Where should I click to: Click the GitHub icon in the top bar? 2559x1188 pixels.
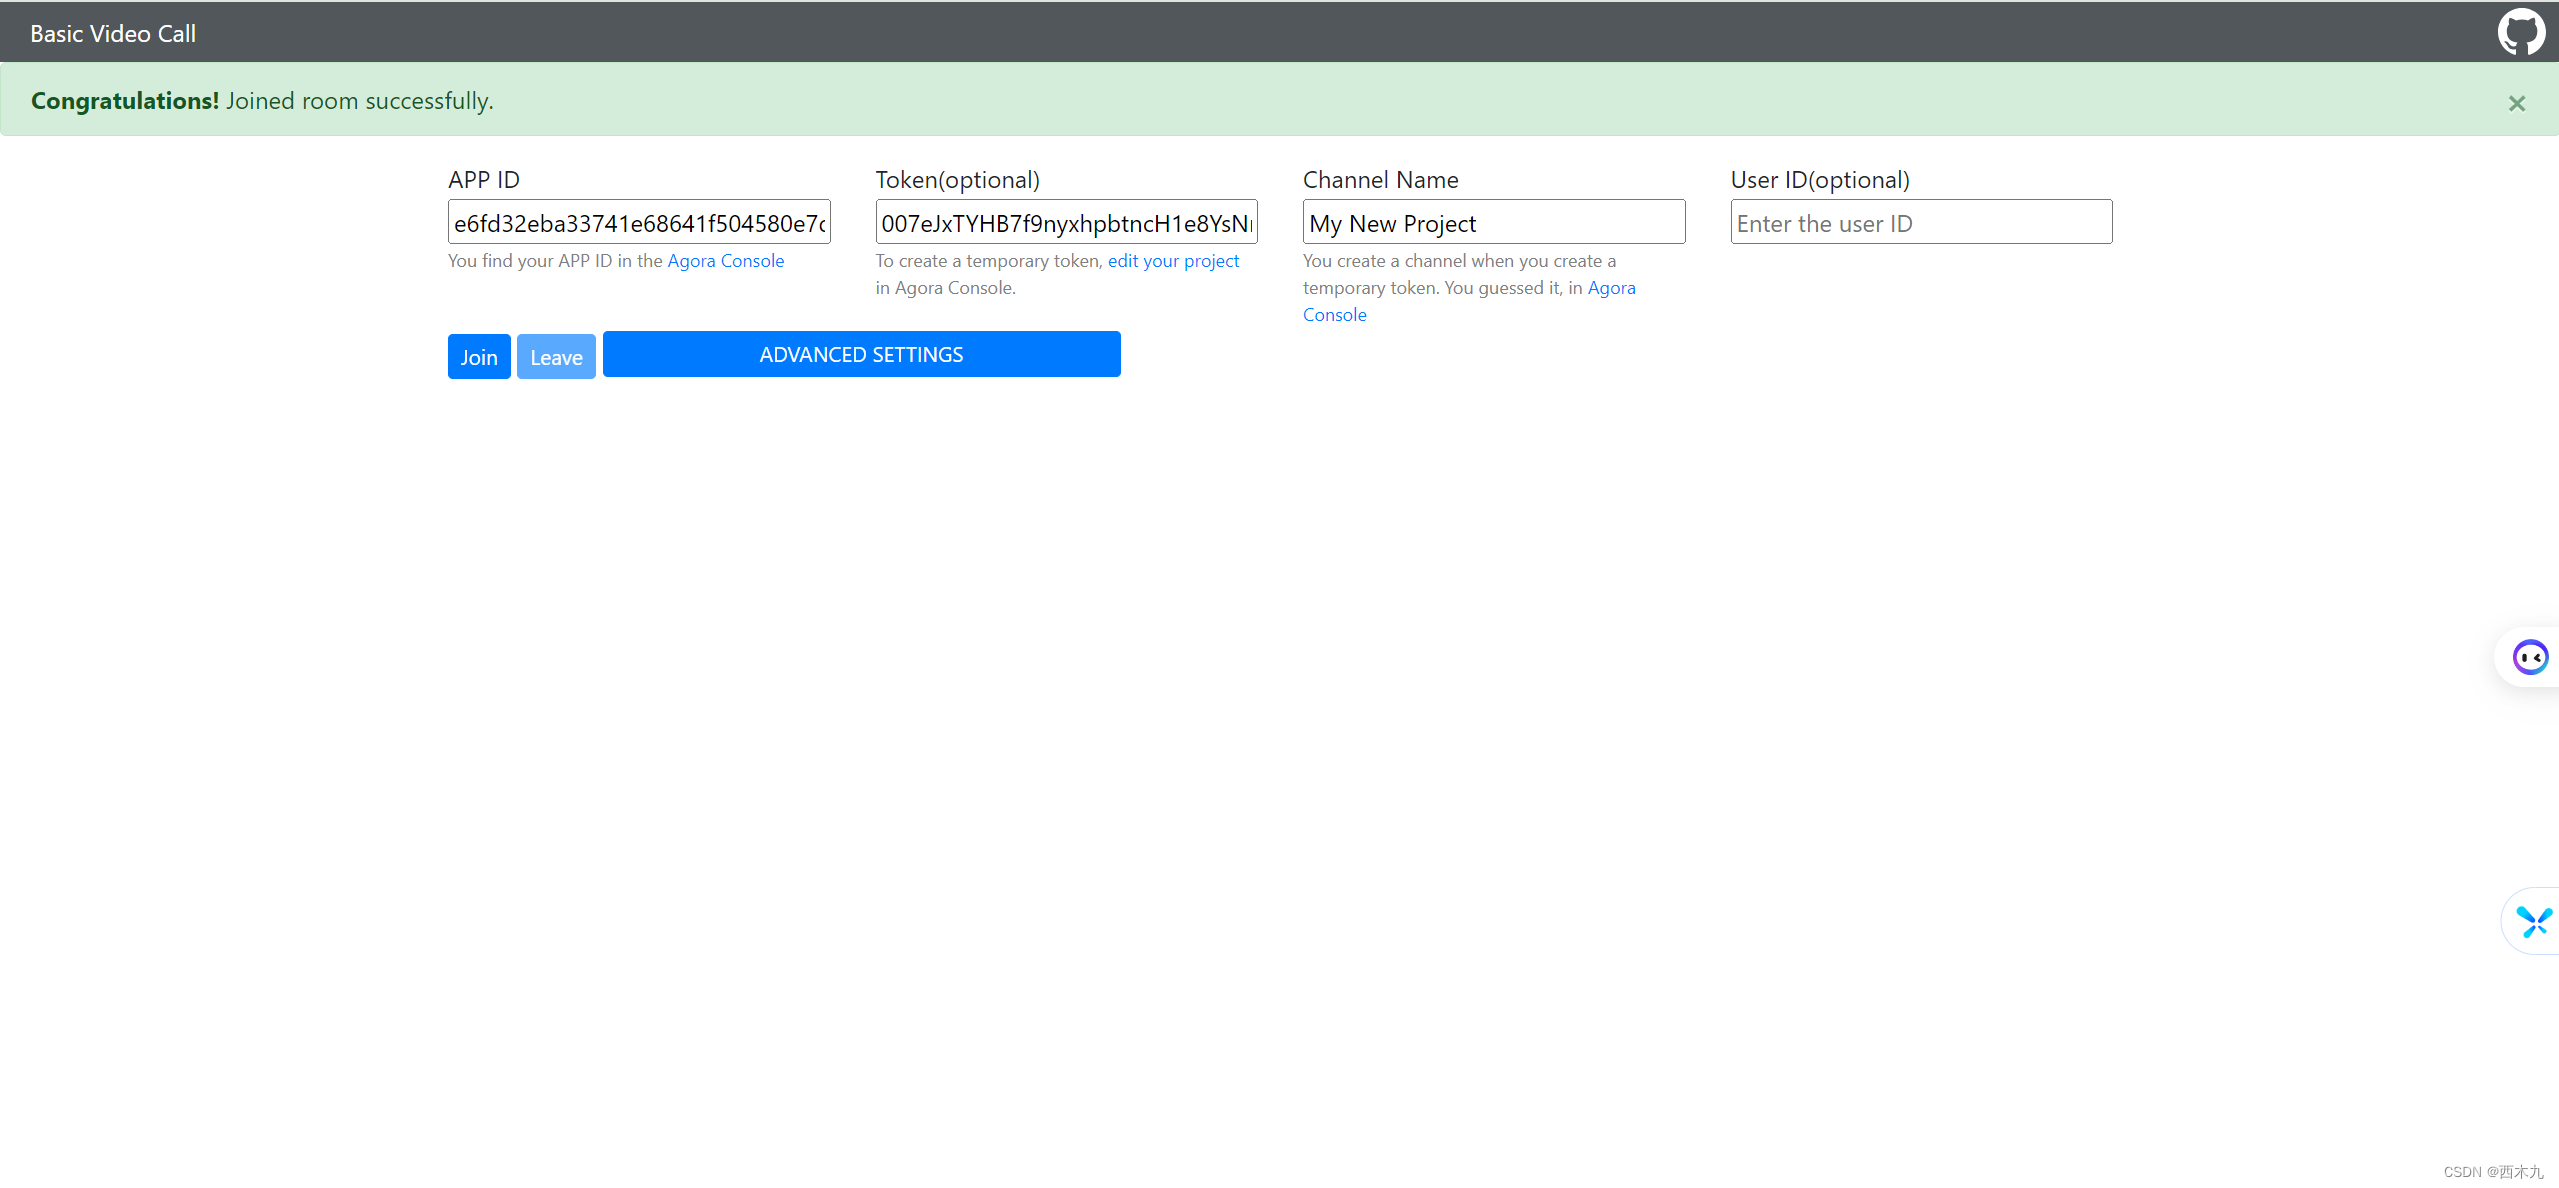tap(2518, 31)
